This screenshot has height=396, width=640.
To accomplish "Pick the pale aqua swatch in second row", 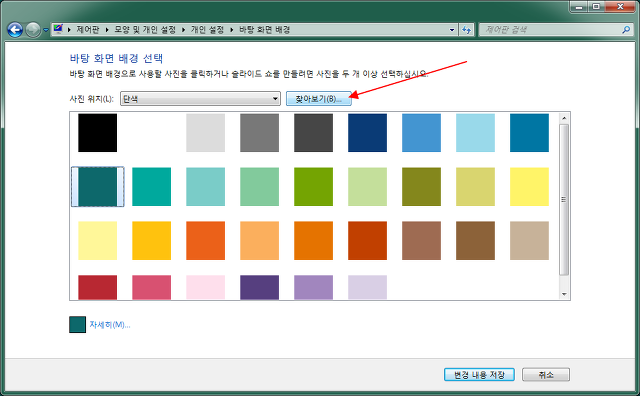I will pyautogui.click(x=205, y=187).
